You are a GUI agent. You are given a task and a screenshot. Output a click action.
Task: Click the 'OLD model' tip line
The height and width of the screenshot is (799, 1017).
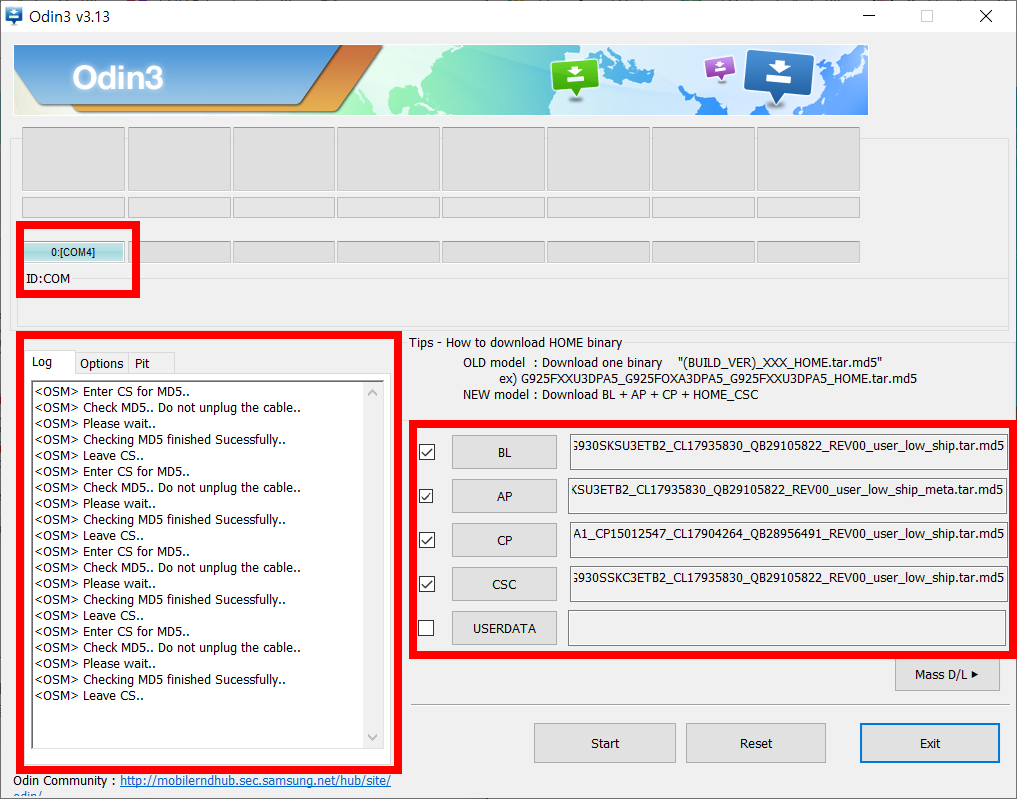[x=673, y=363]
